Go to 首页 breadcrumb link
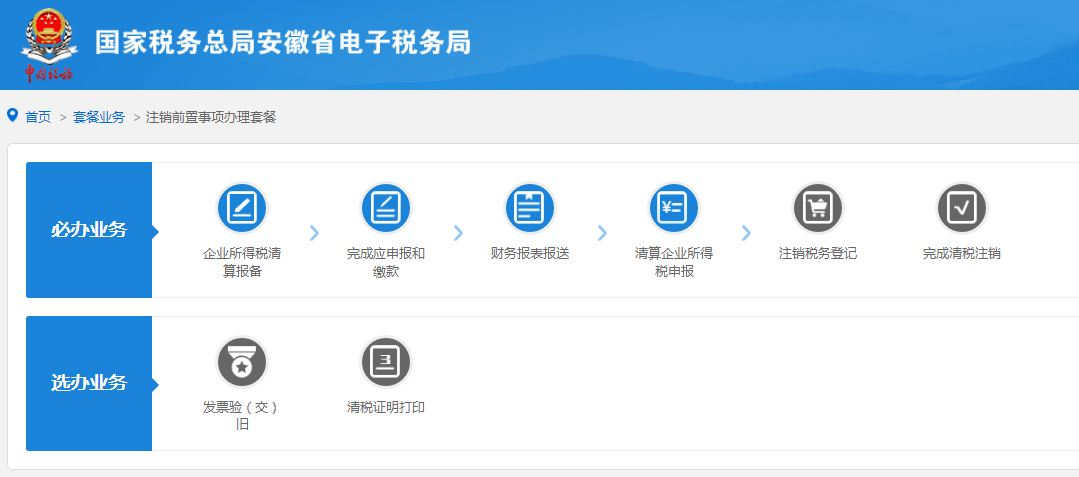 click(39, 117)
